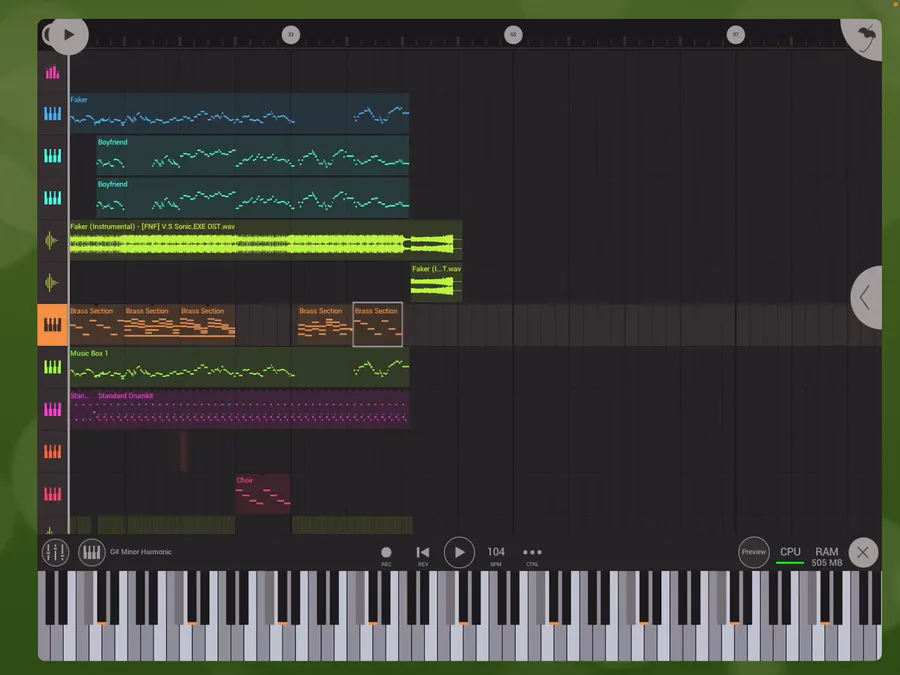Select the blue keys icon of Faker track
This screenshot has width=900, height=675.
pos(52,114)
